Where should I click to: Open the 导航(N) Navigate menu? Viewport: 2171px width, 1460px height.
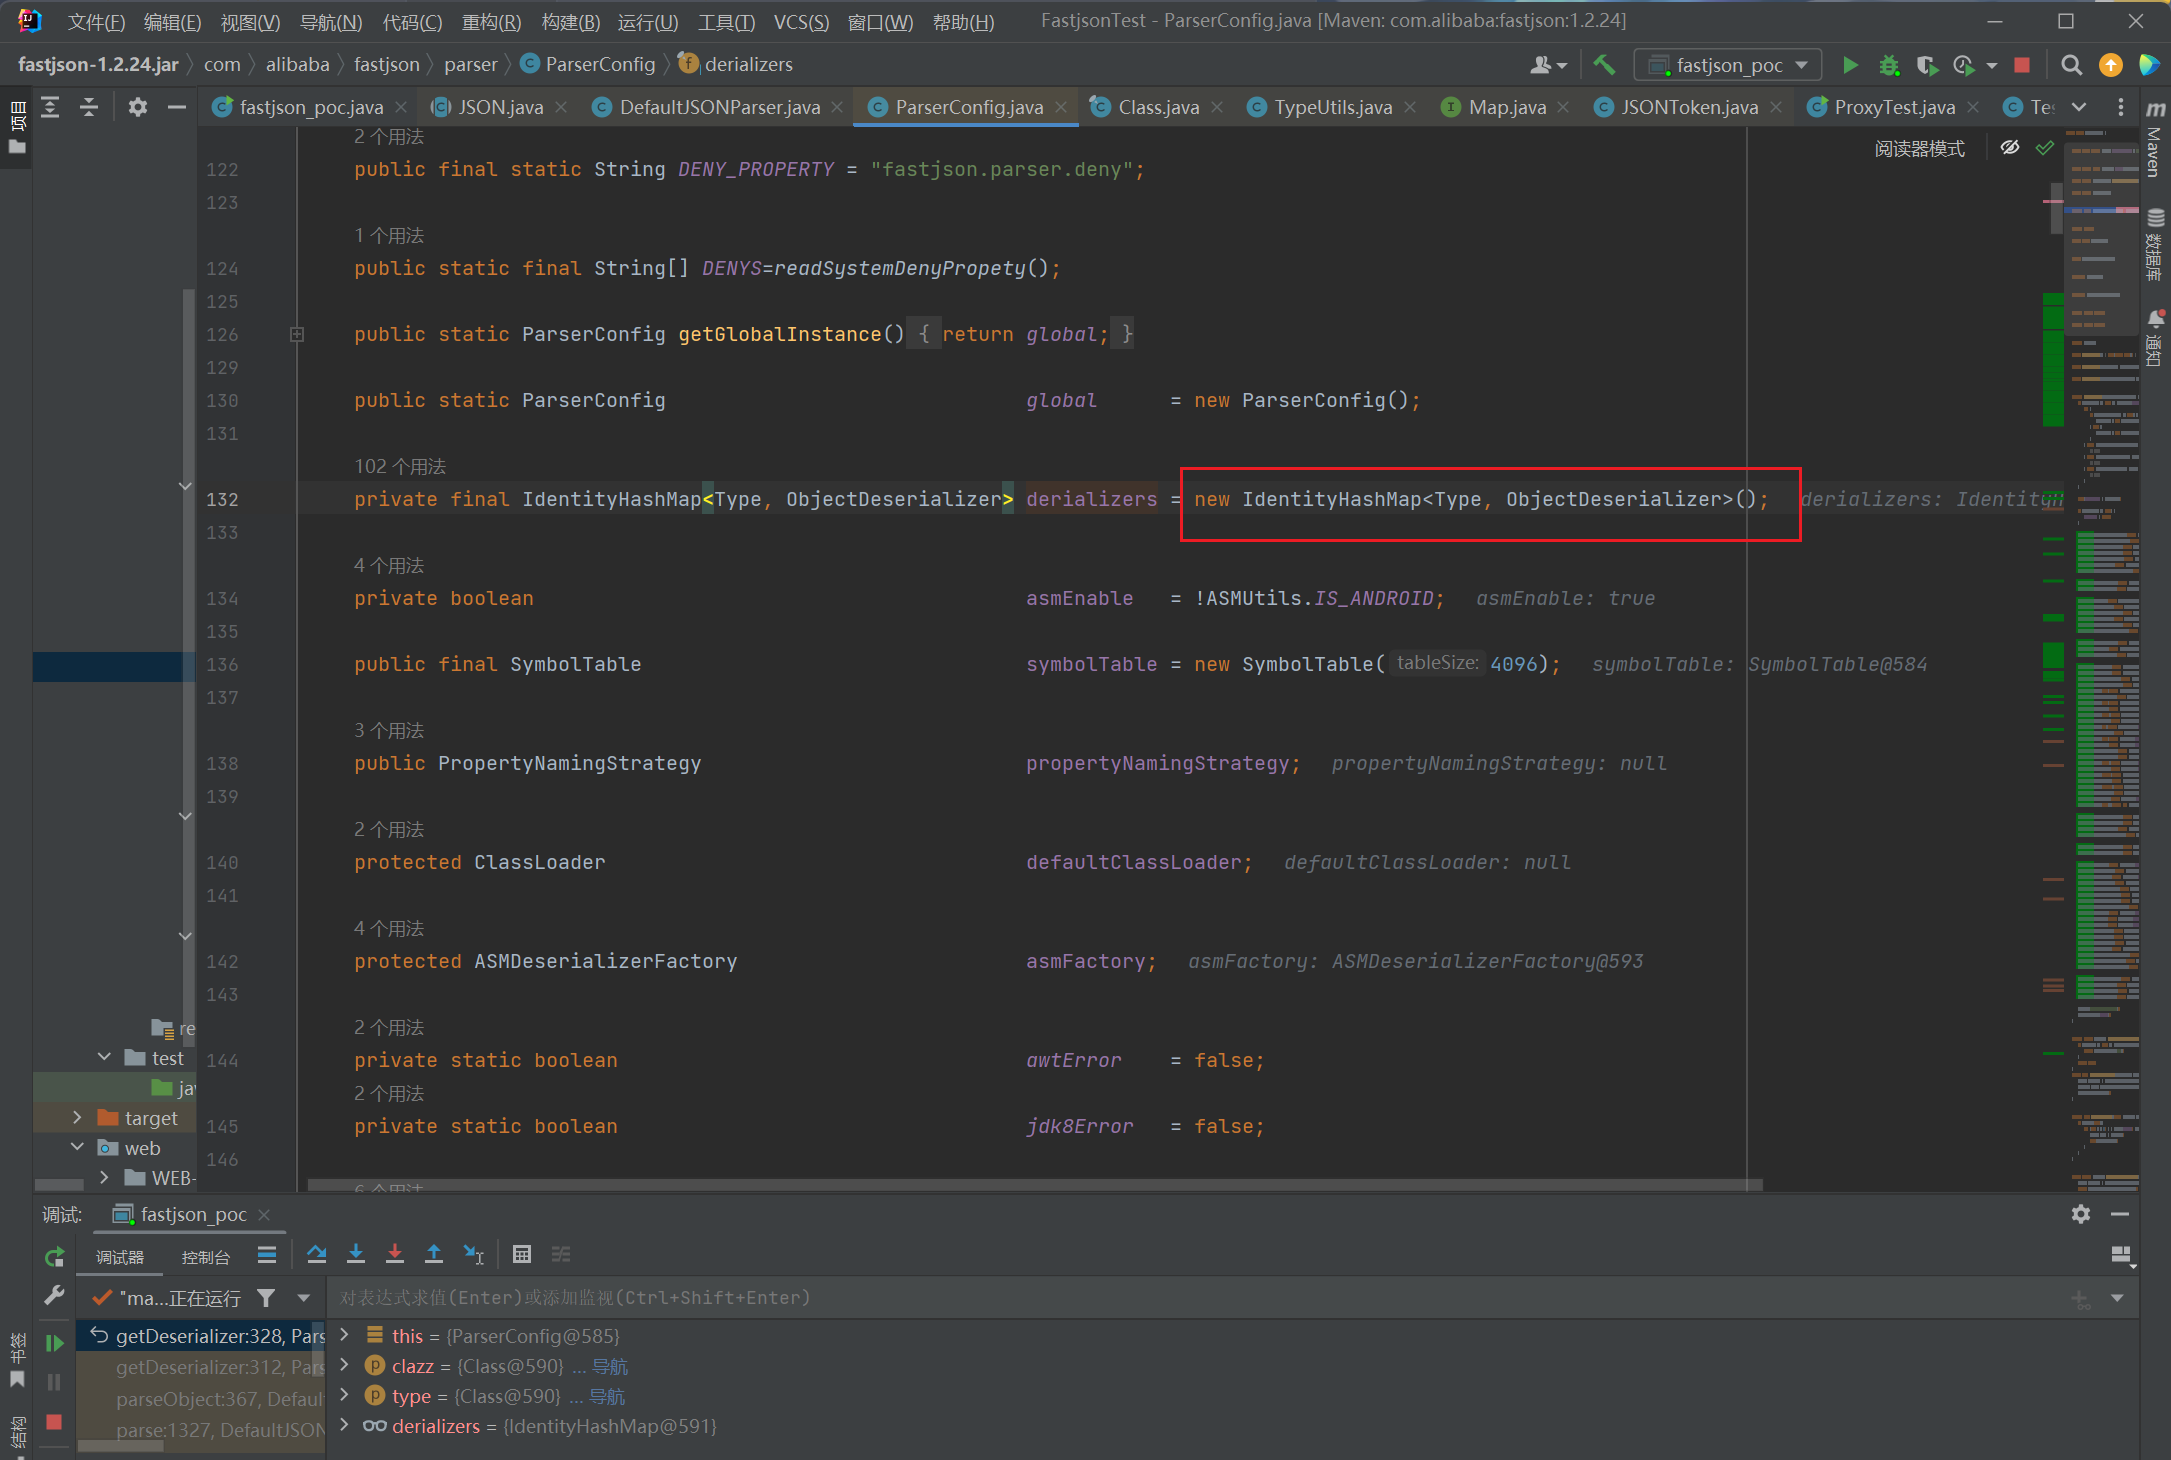point(331,22)
